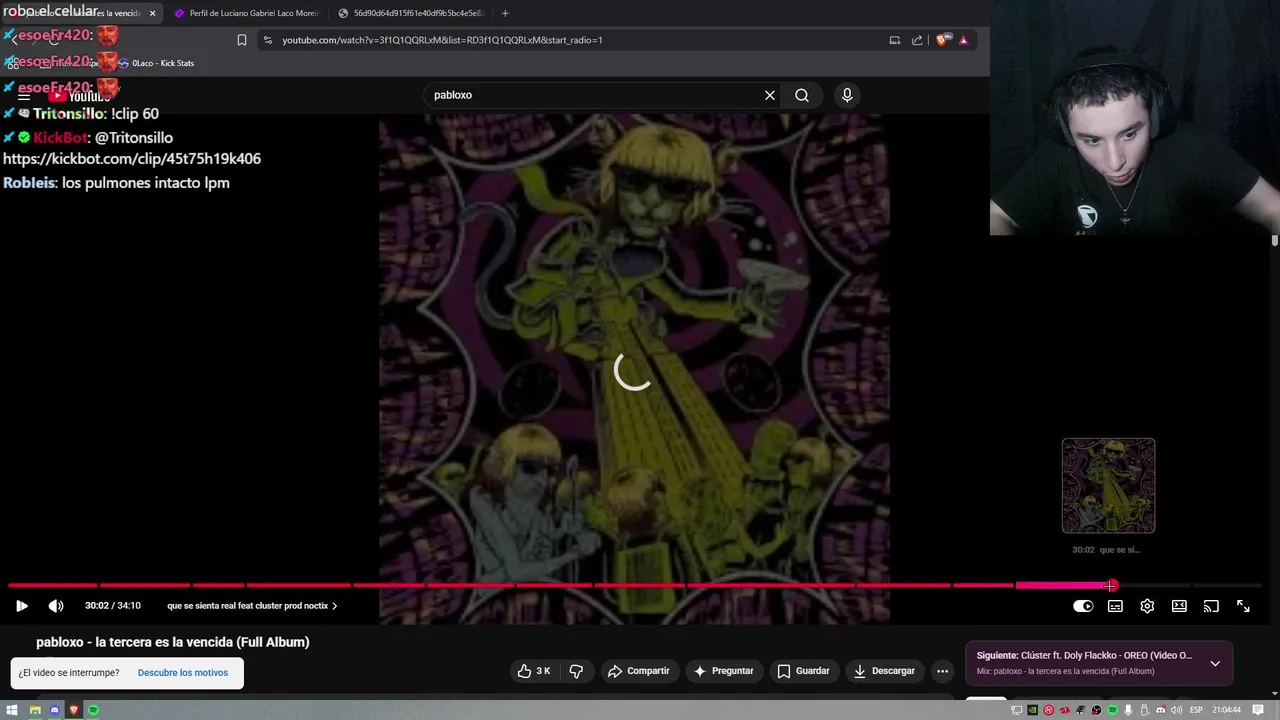Click the Descargar download button
The height and width of the screenshot is (720, 1280).
pos(884,671)
